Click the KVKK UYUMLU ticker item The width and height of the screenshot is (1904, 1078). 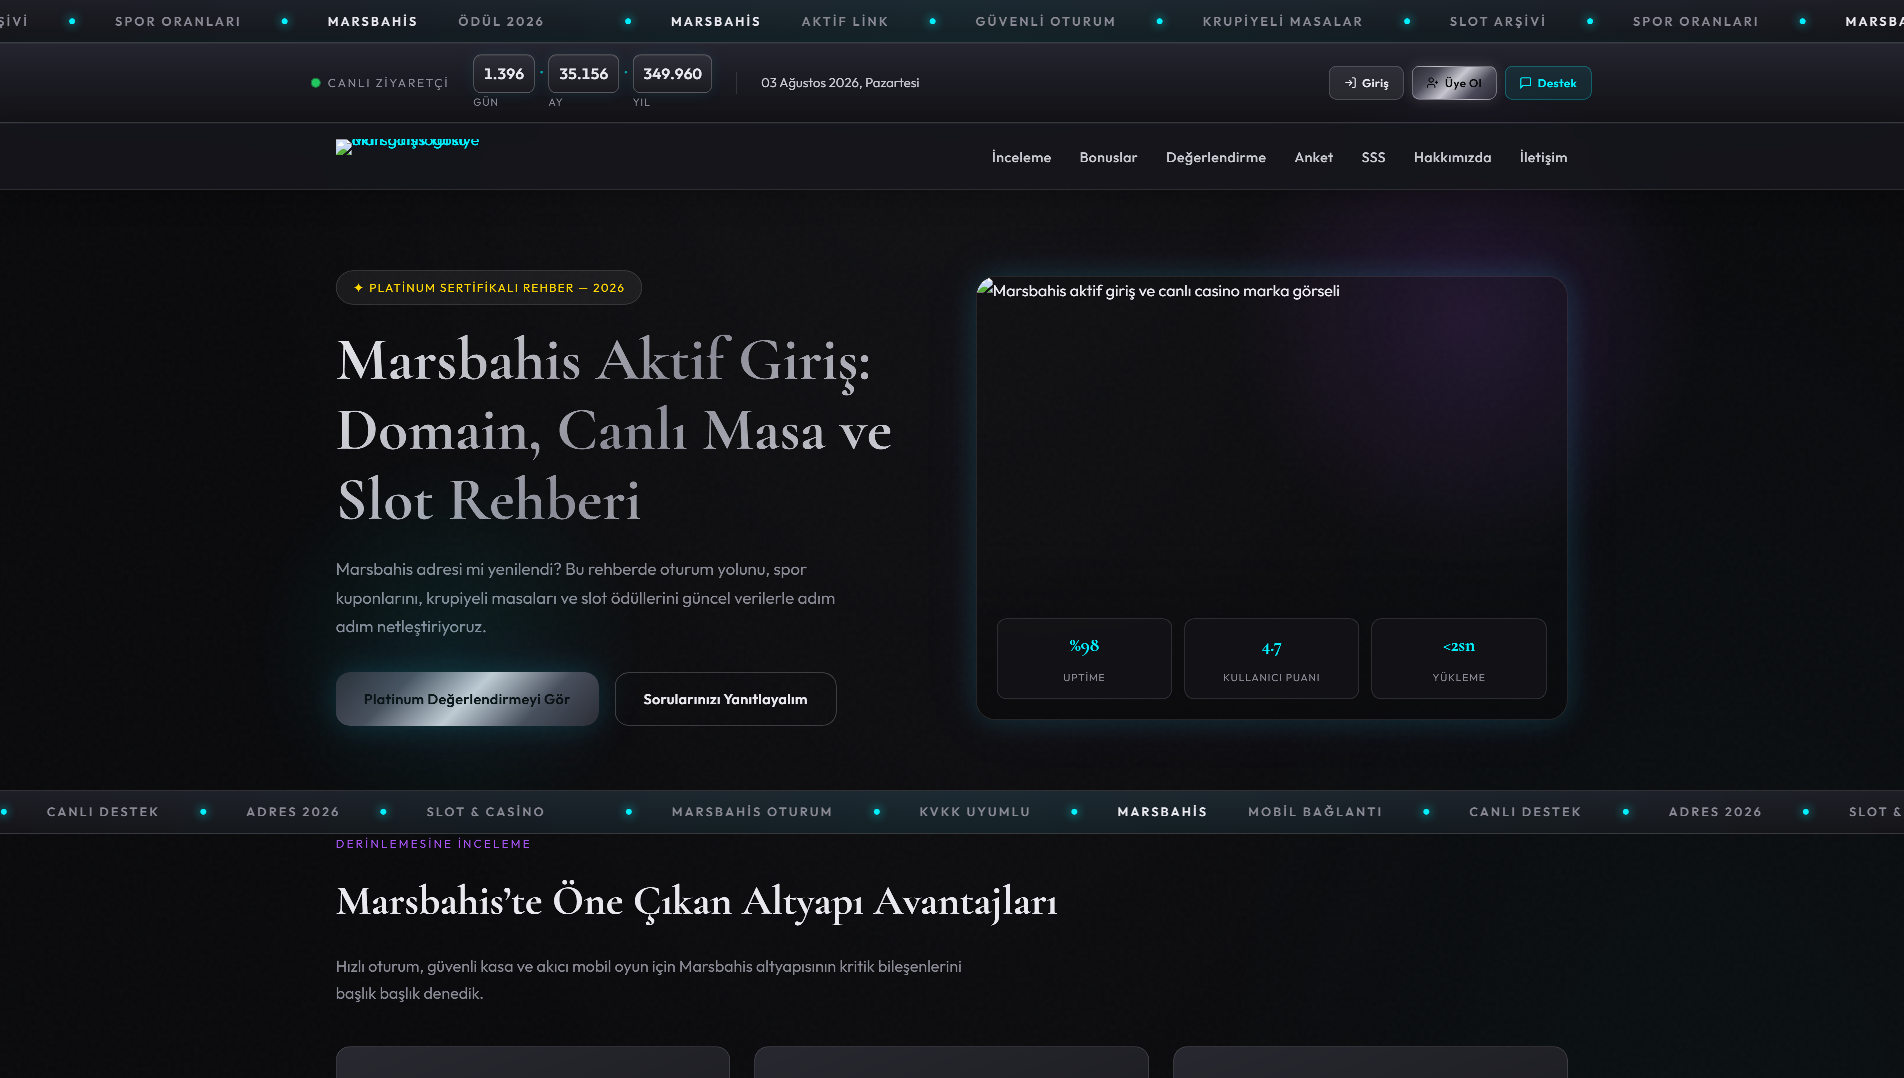point(974,812)
